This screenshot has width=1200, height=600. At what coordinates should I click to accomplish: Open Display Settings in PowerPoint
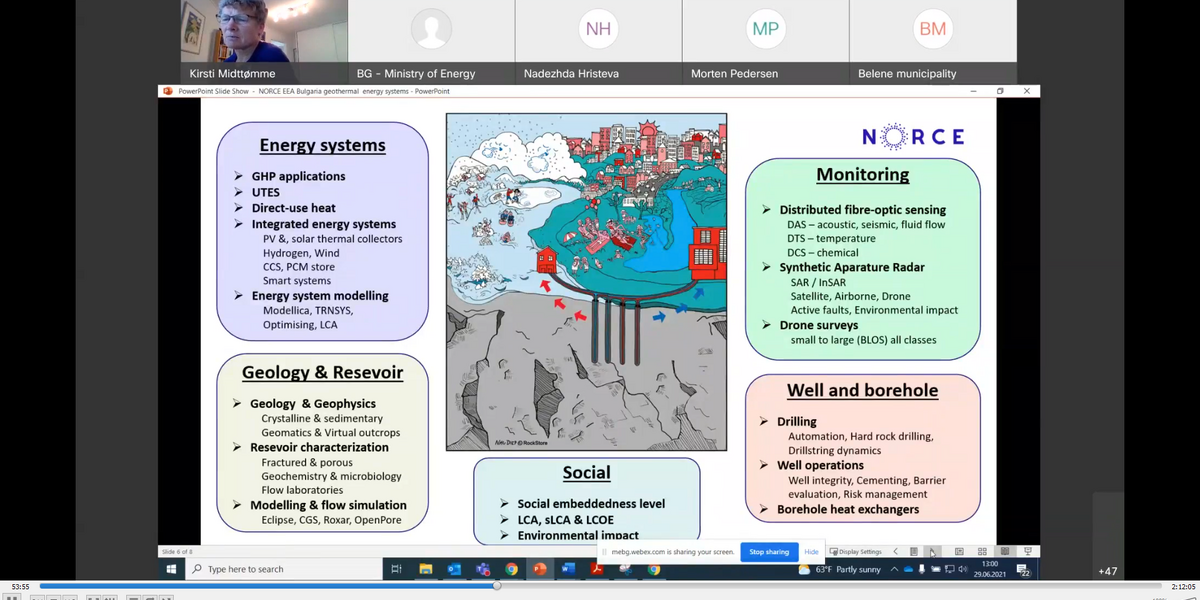[x=856, y=551]
